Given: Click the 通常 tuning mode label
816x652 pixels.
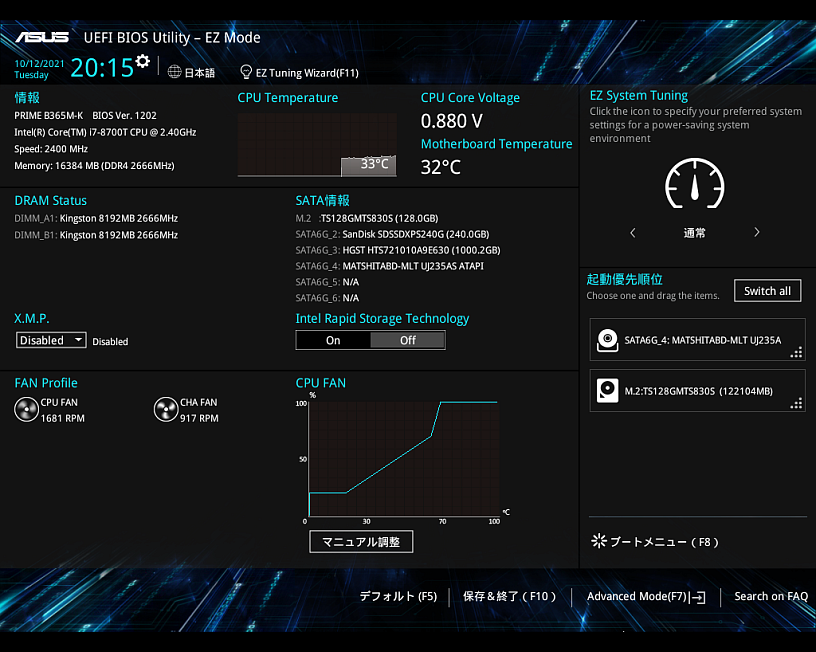Looking at the screenshot, I should point(695,233).
